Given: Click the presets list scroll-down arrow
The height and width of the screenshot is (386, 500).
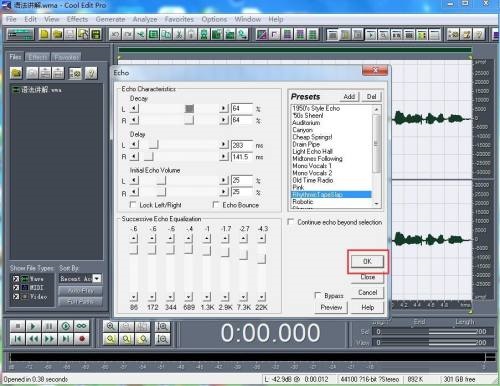Looking at the screenshot, I should point(377,204).
